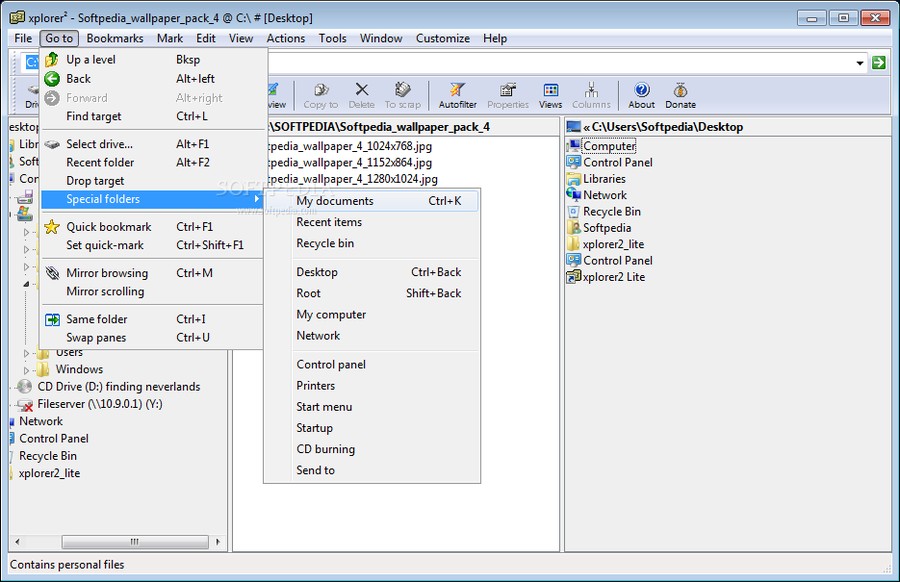
Task: Click the Autofilter toolbar icon
Action: coord(457,90)
